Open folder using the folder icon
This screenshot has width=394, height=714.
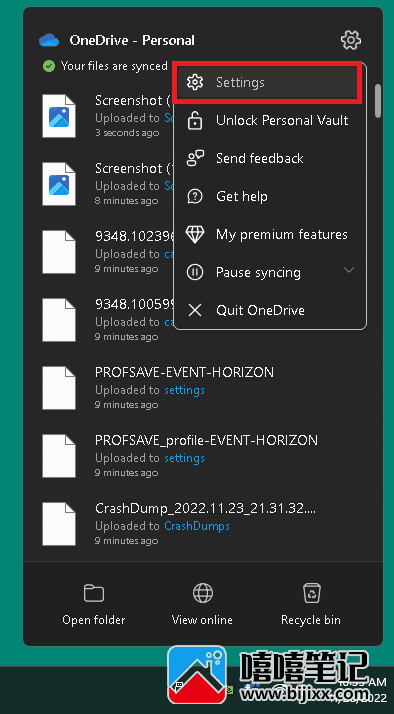[94, 593]
